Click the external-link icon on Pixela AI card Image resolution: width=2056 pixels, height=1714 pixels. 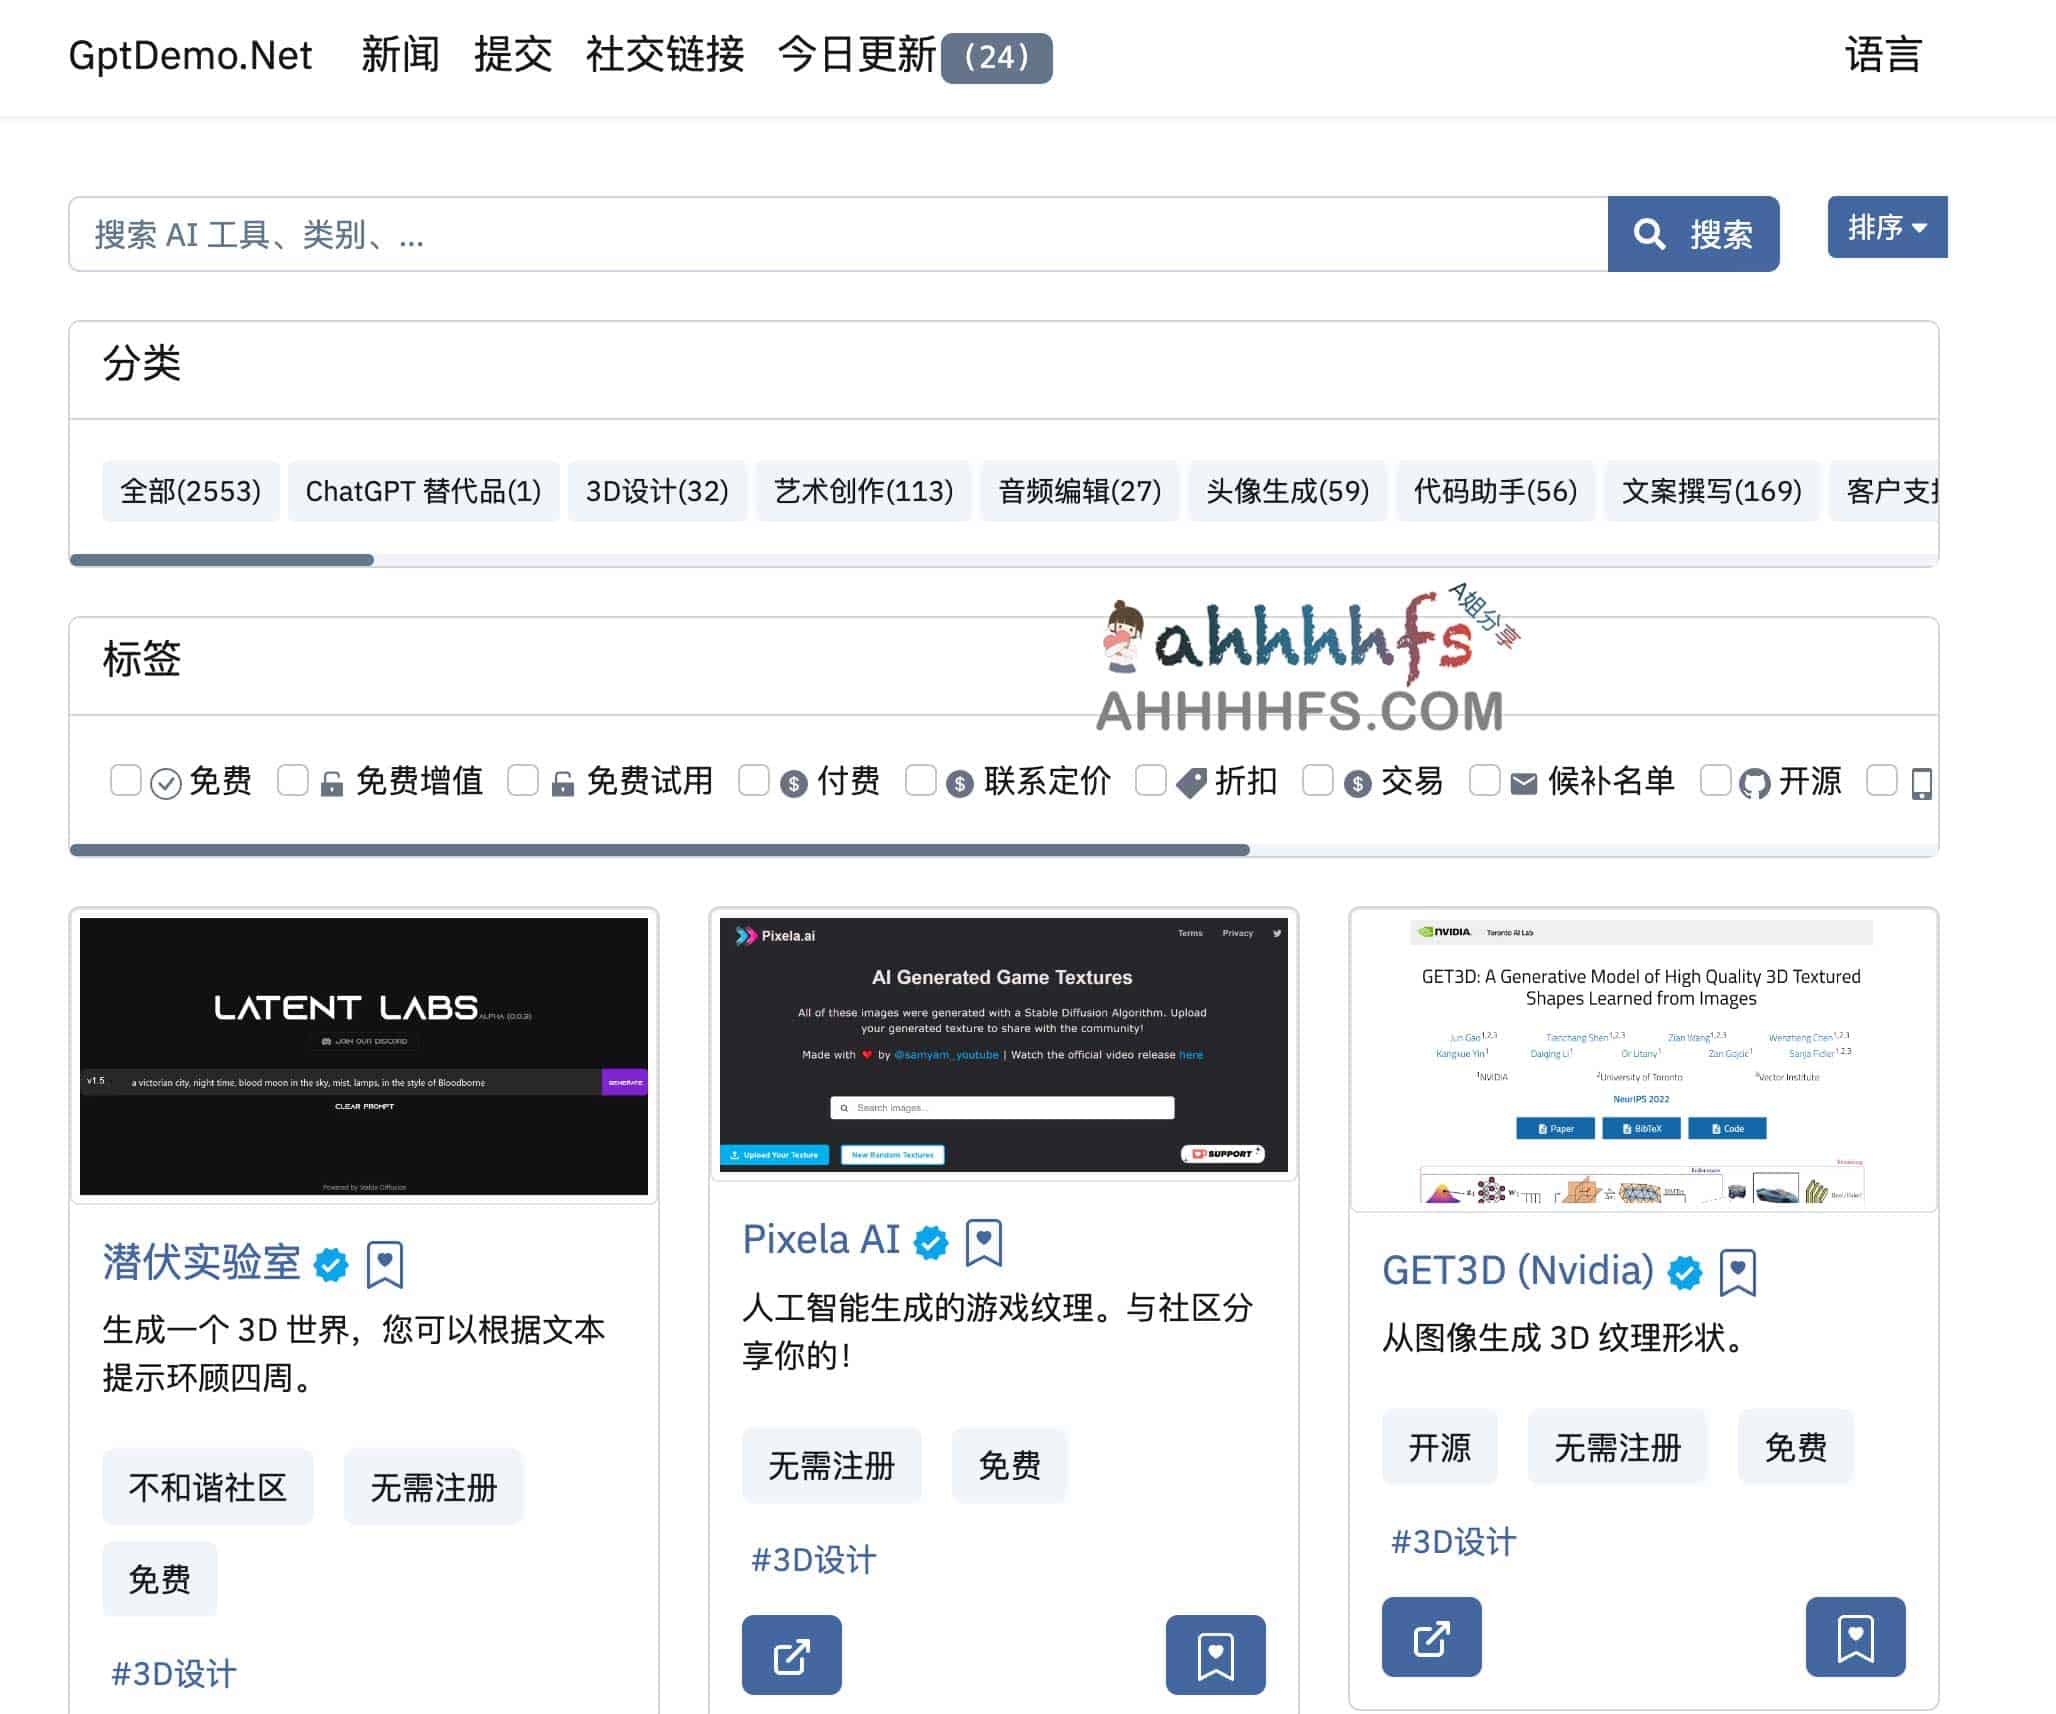[x=791, y=1655]
